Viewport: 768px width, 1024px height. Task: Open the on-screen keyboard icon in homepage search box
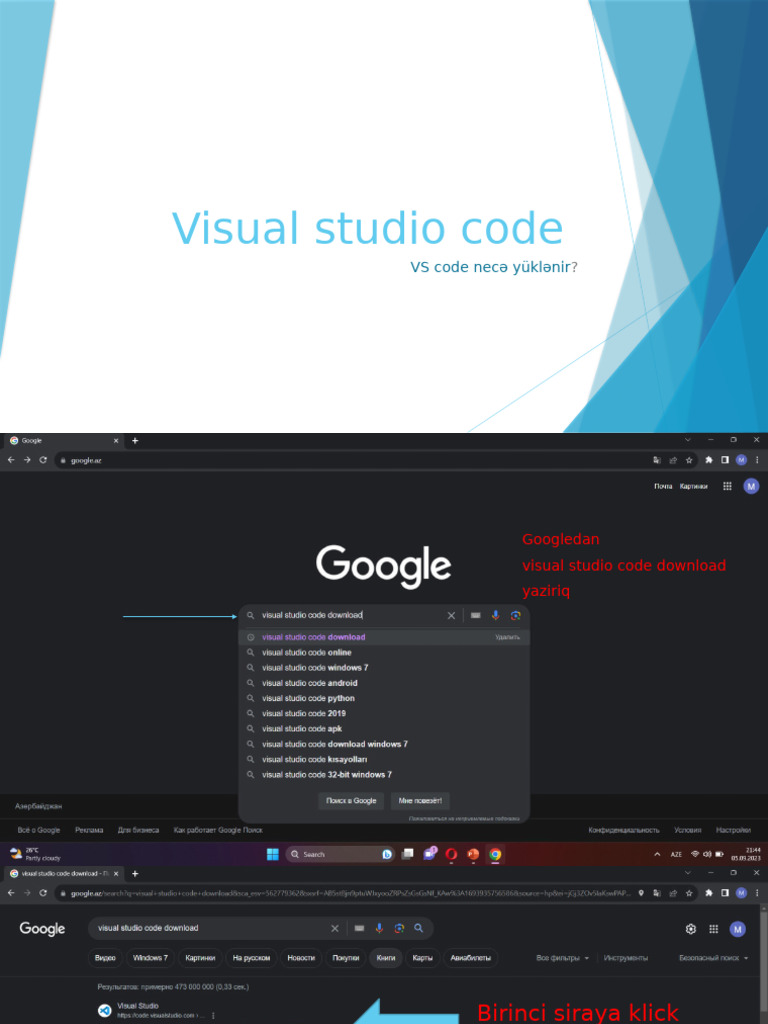[x=475, y=615]
